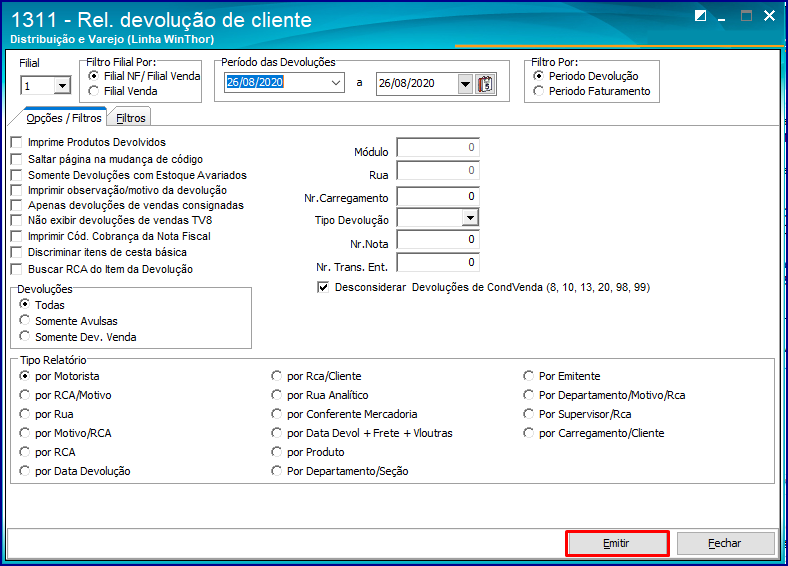Choose Periodo Devolução filter

tap(538, 76)
